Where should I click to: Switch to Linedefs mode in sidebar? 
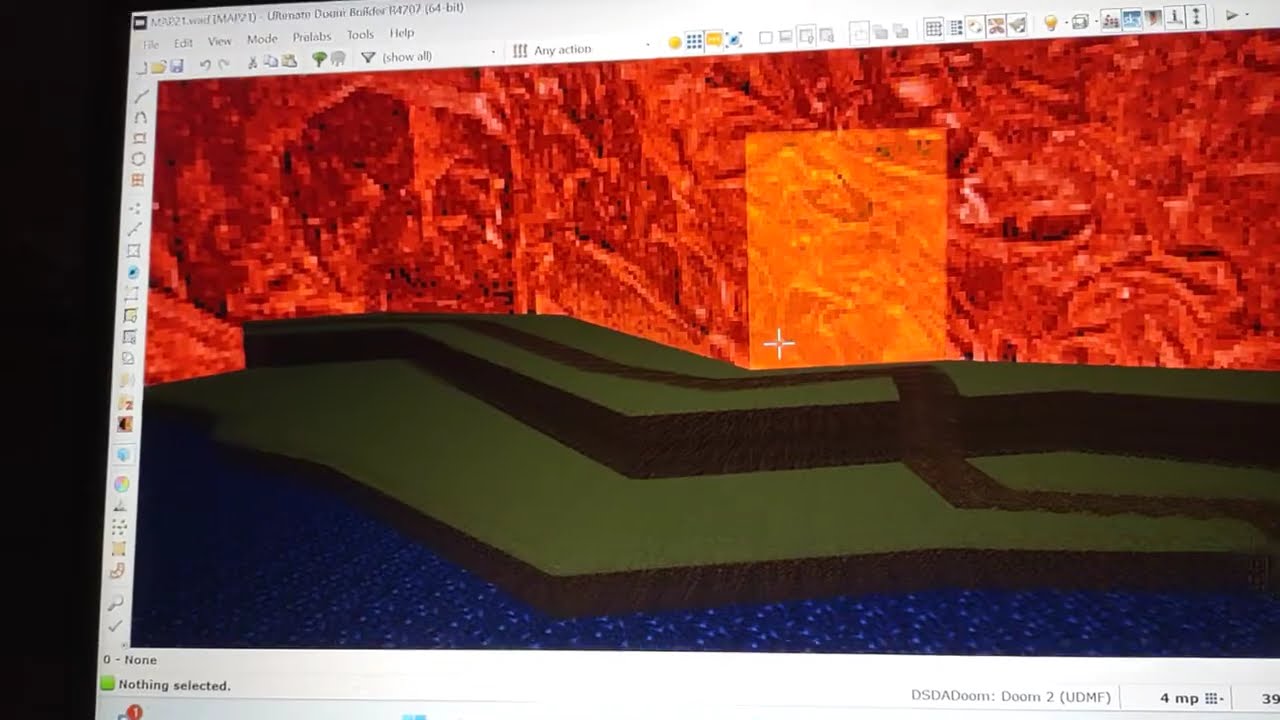(134, 229)
